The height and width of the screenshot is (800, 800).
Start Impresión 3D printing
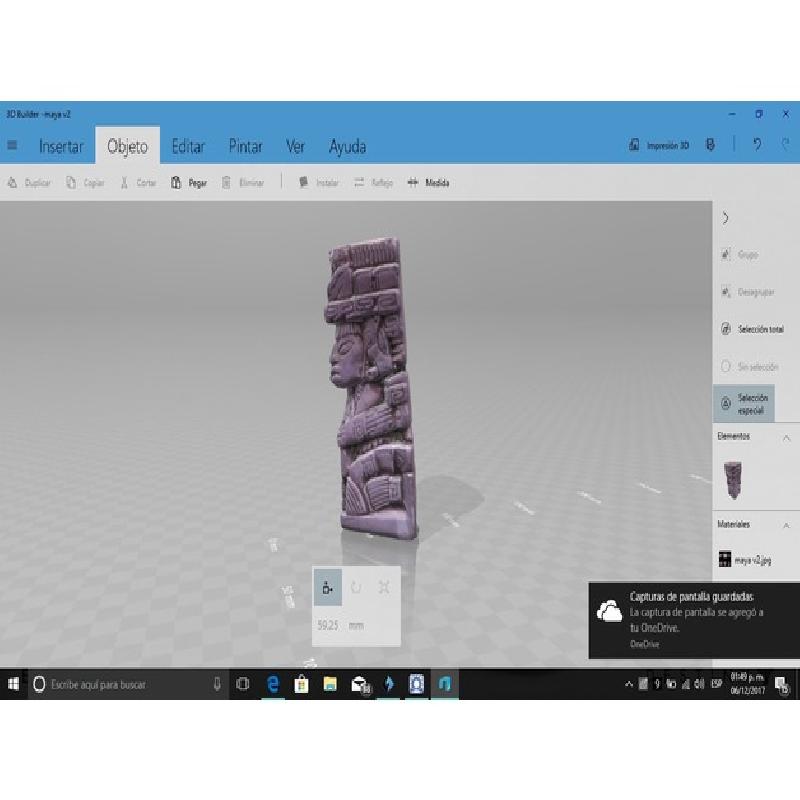tap(659, 145)
